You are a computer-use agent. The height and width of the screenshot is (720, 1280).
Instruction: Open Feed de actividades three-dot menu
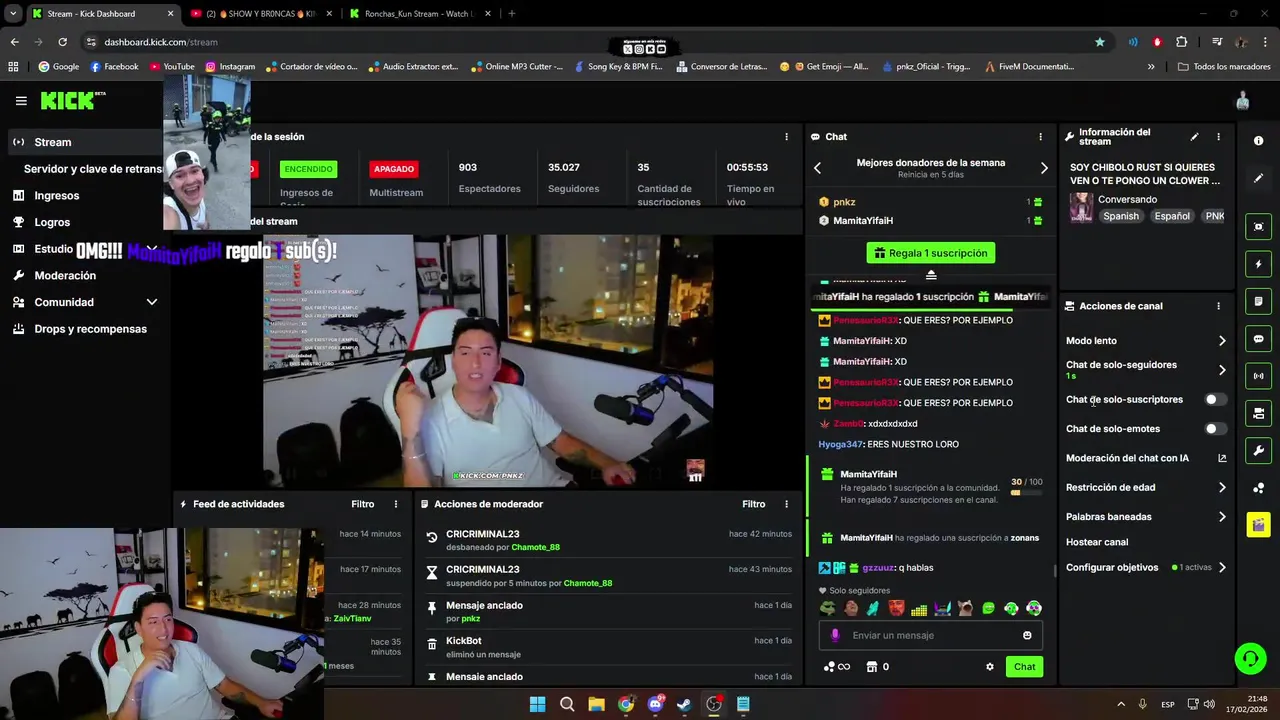pos(396,504)
